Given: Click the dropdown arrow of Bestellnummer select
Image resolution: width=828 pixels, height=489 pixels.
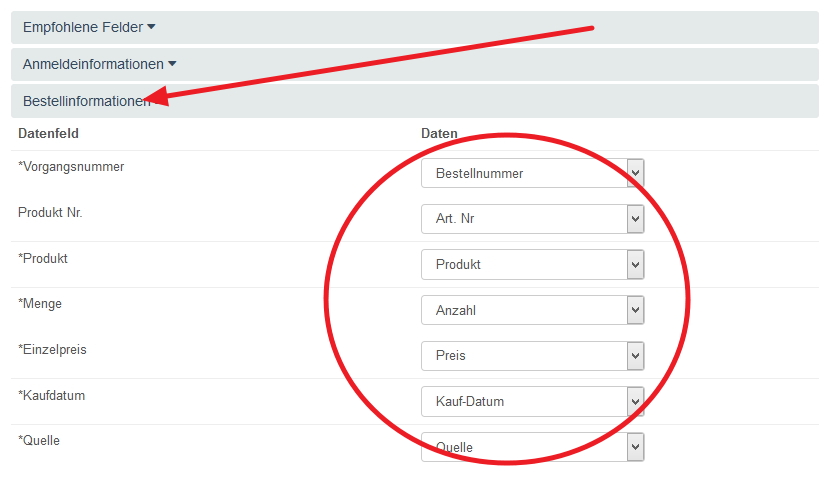Looking at the screenshot, I should click(635, 173).
